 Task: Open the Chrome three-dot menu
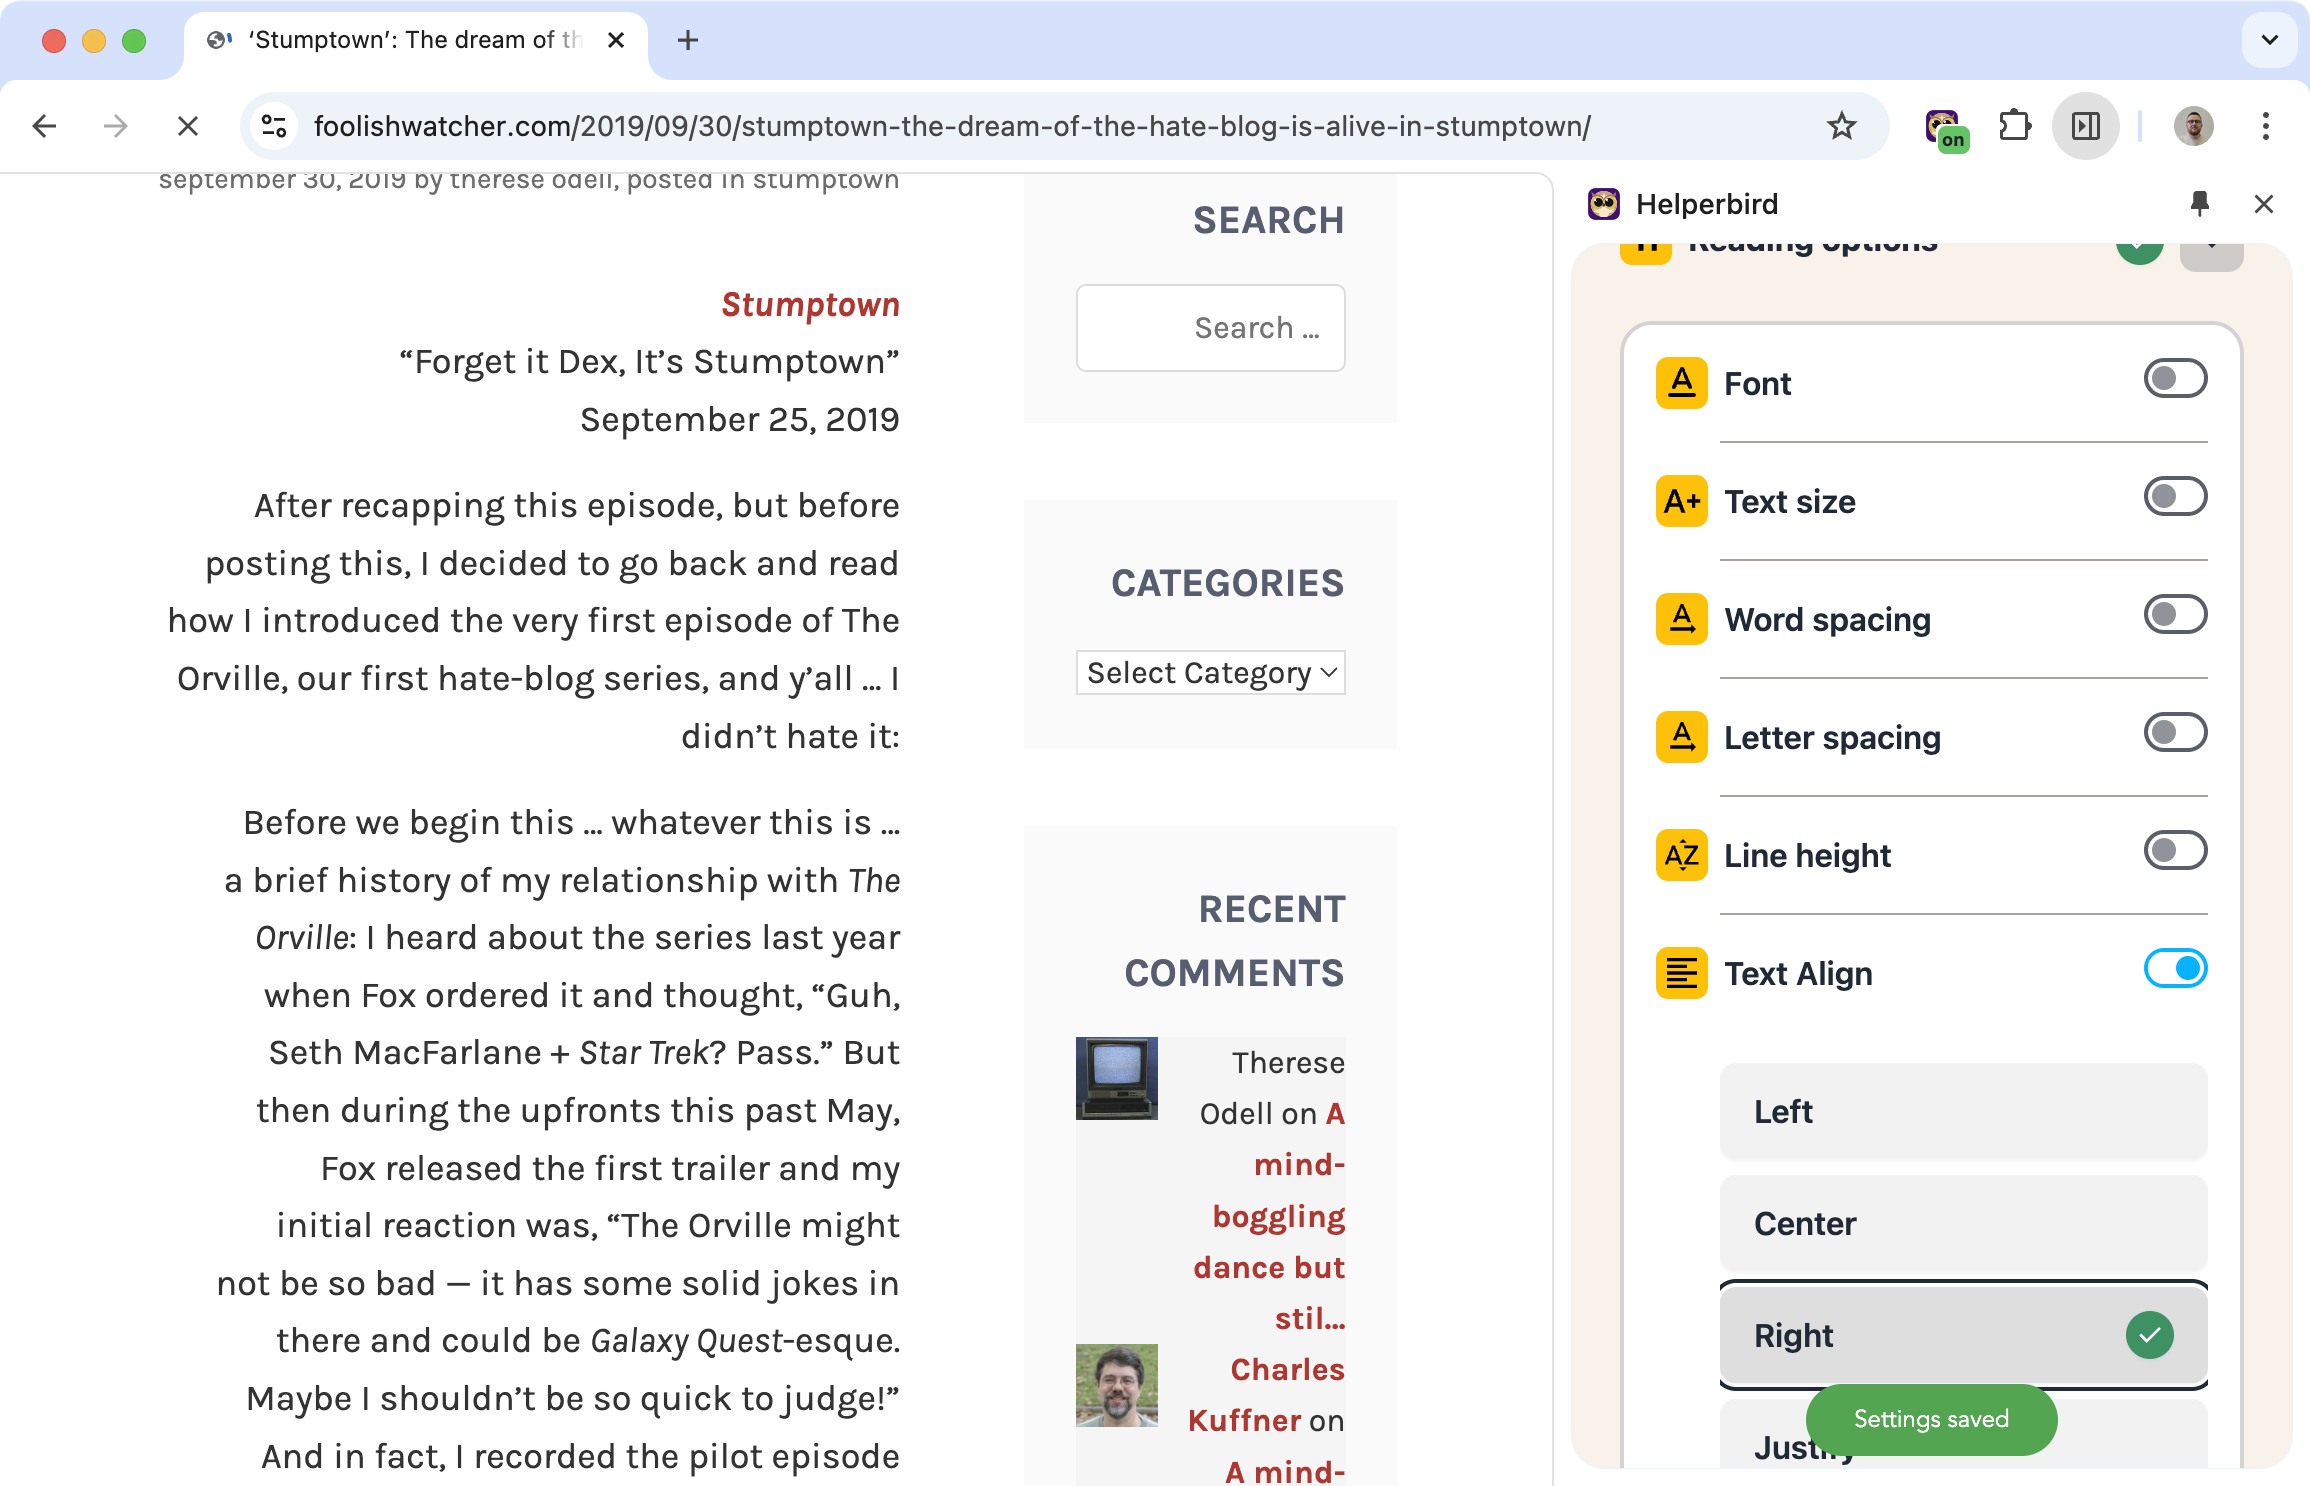coord(2265,126)
